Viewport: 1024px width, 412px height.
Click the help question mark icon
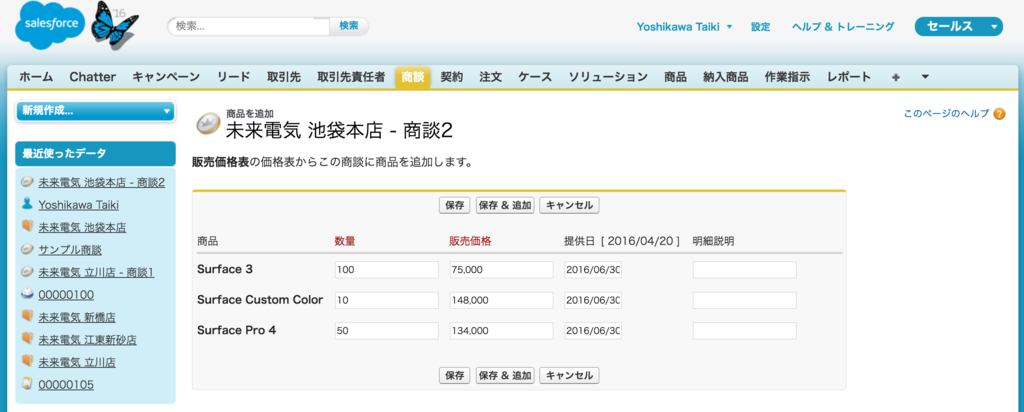999,114
